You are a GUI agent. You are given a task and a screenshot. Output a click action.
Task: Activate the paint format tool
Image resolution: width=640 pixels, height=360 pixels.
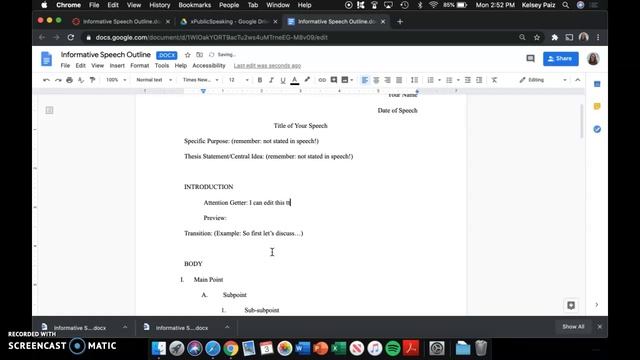[x=92, y=80]
